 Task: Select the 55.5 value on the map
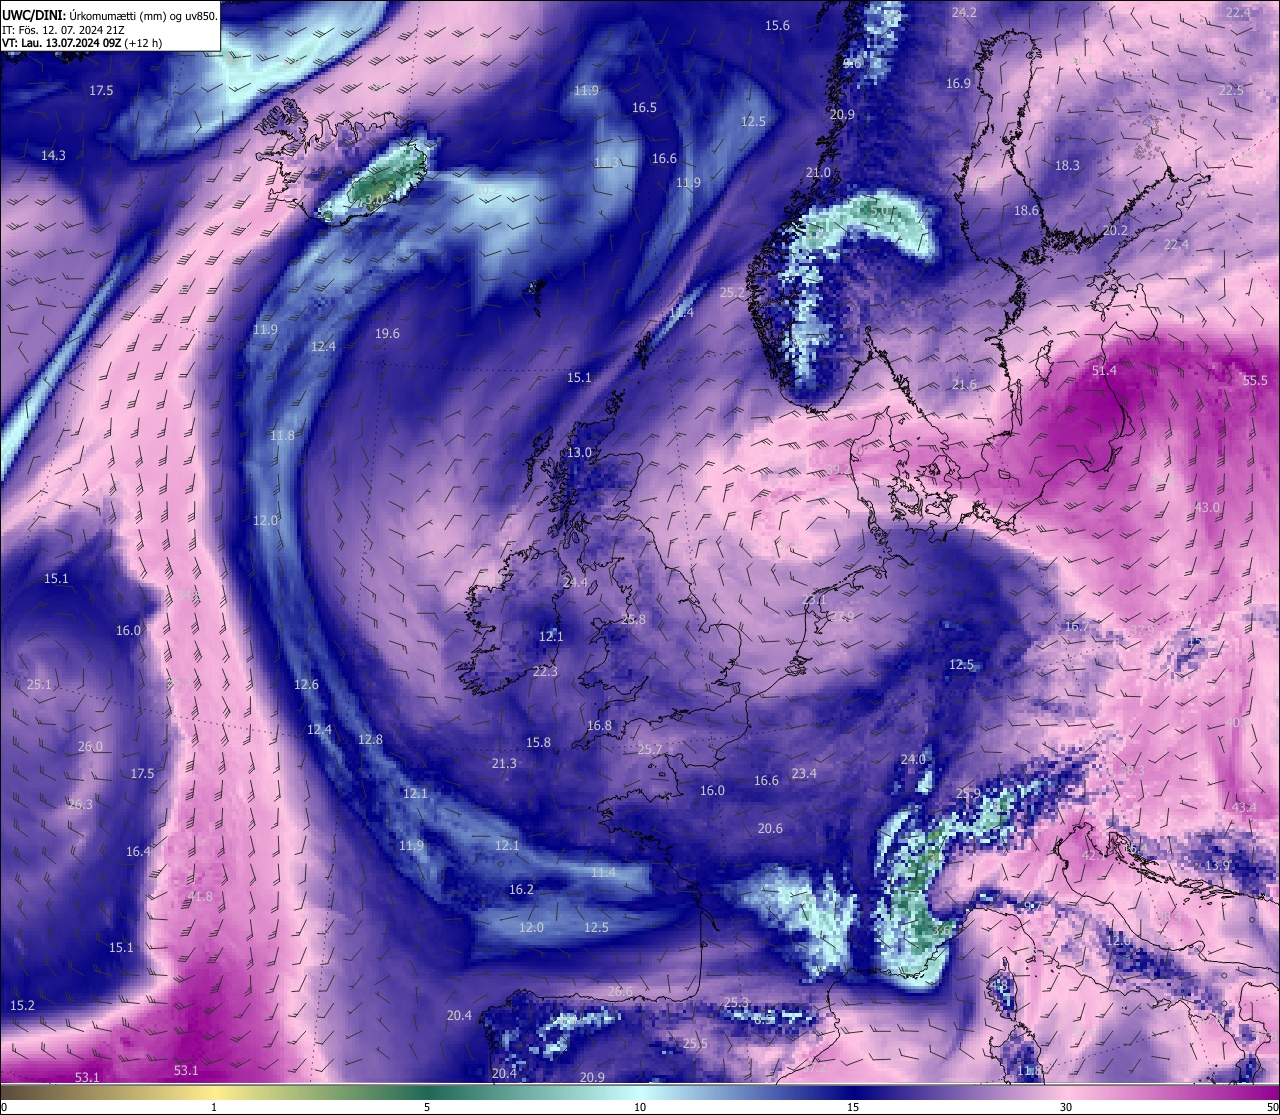(1255, 380)
